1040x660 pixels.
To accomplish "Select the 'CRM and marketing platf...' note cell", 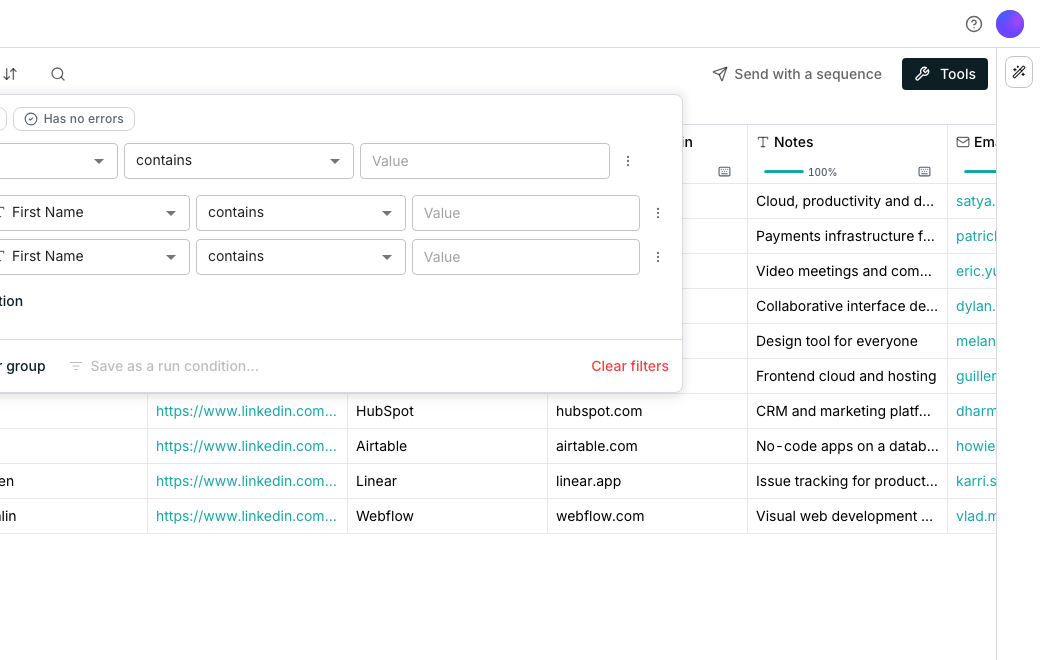I will coord(847,411).
